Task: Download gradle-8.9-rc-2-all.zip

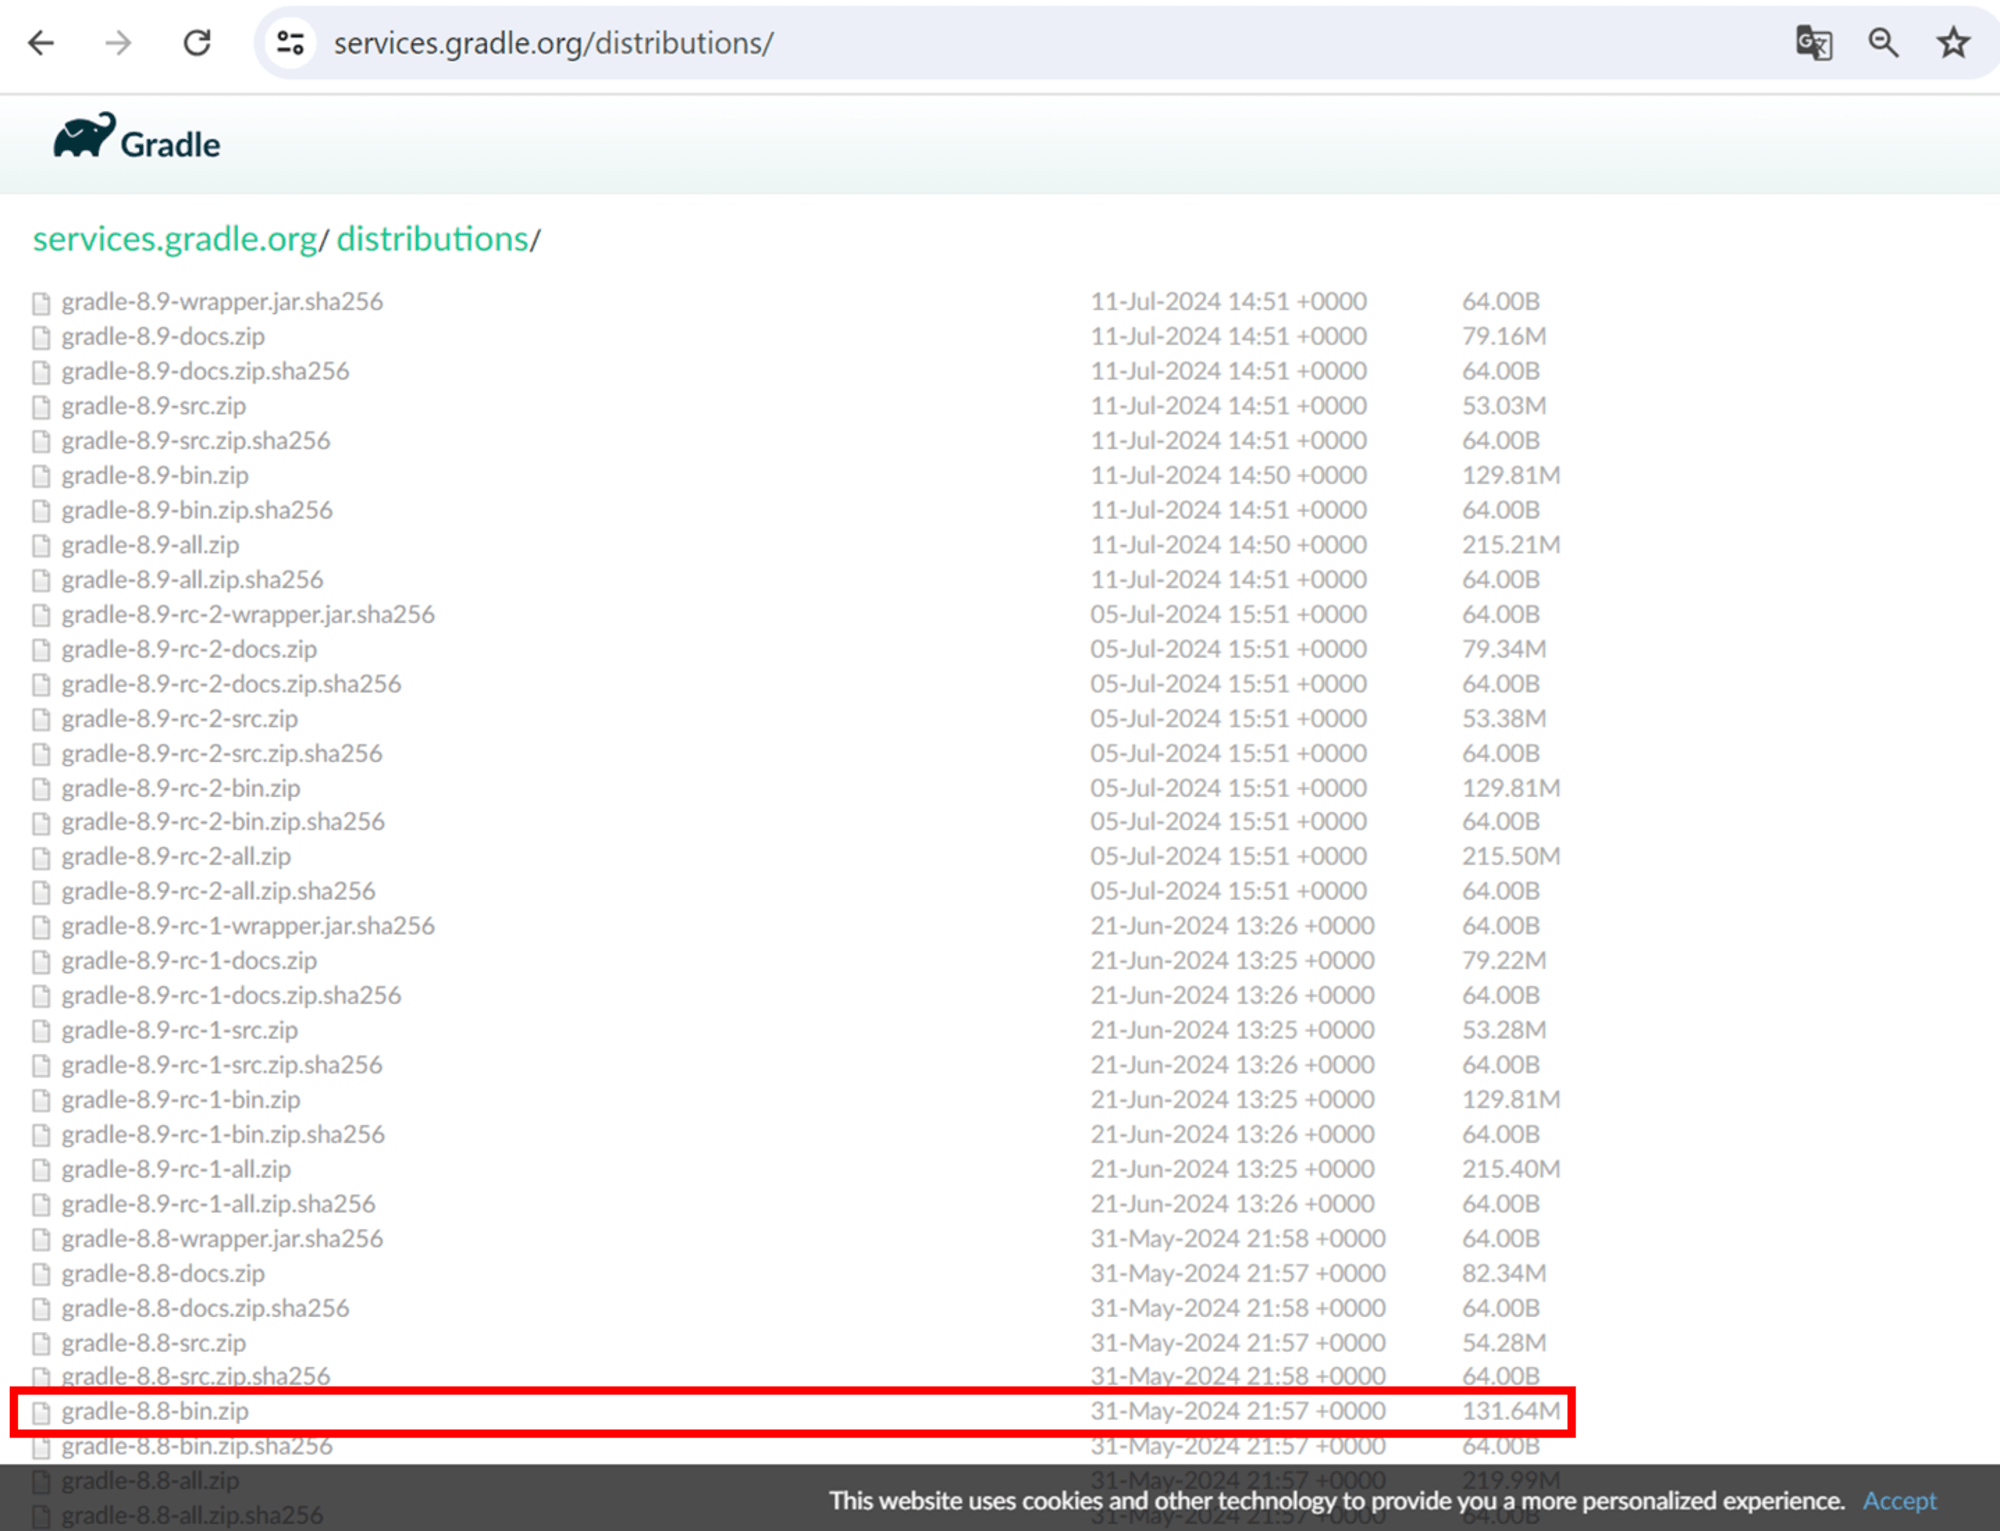Action: pos(176,856)
